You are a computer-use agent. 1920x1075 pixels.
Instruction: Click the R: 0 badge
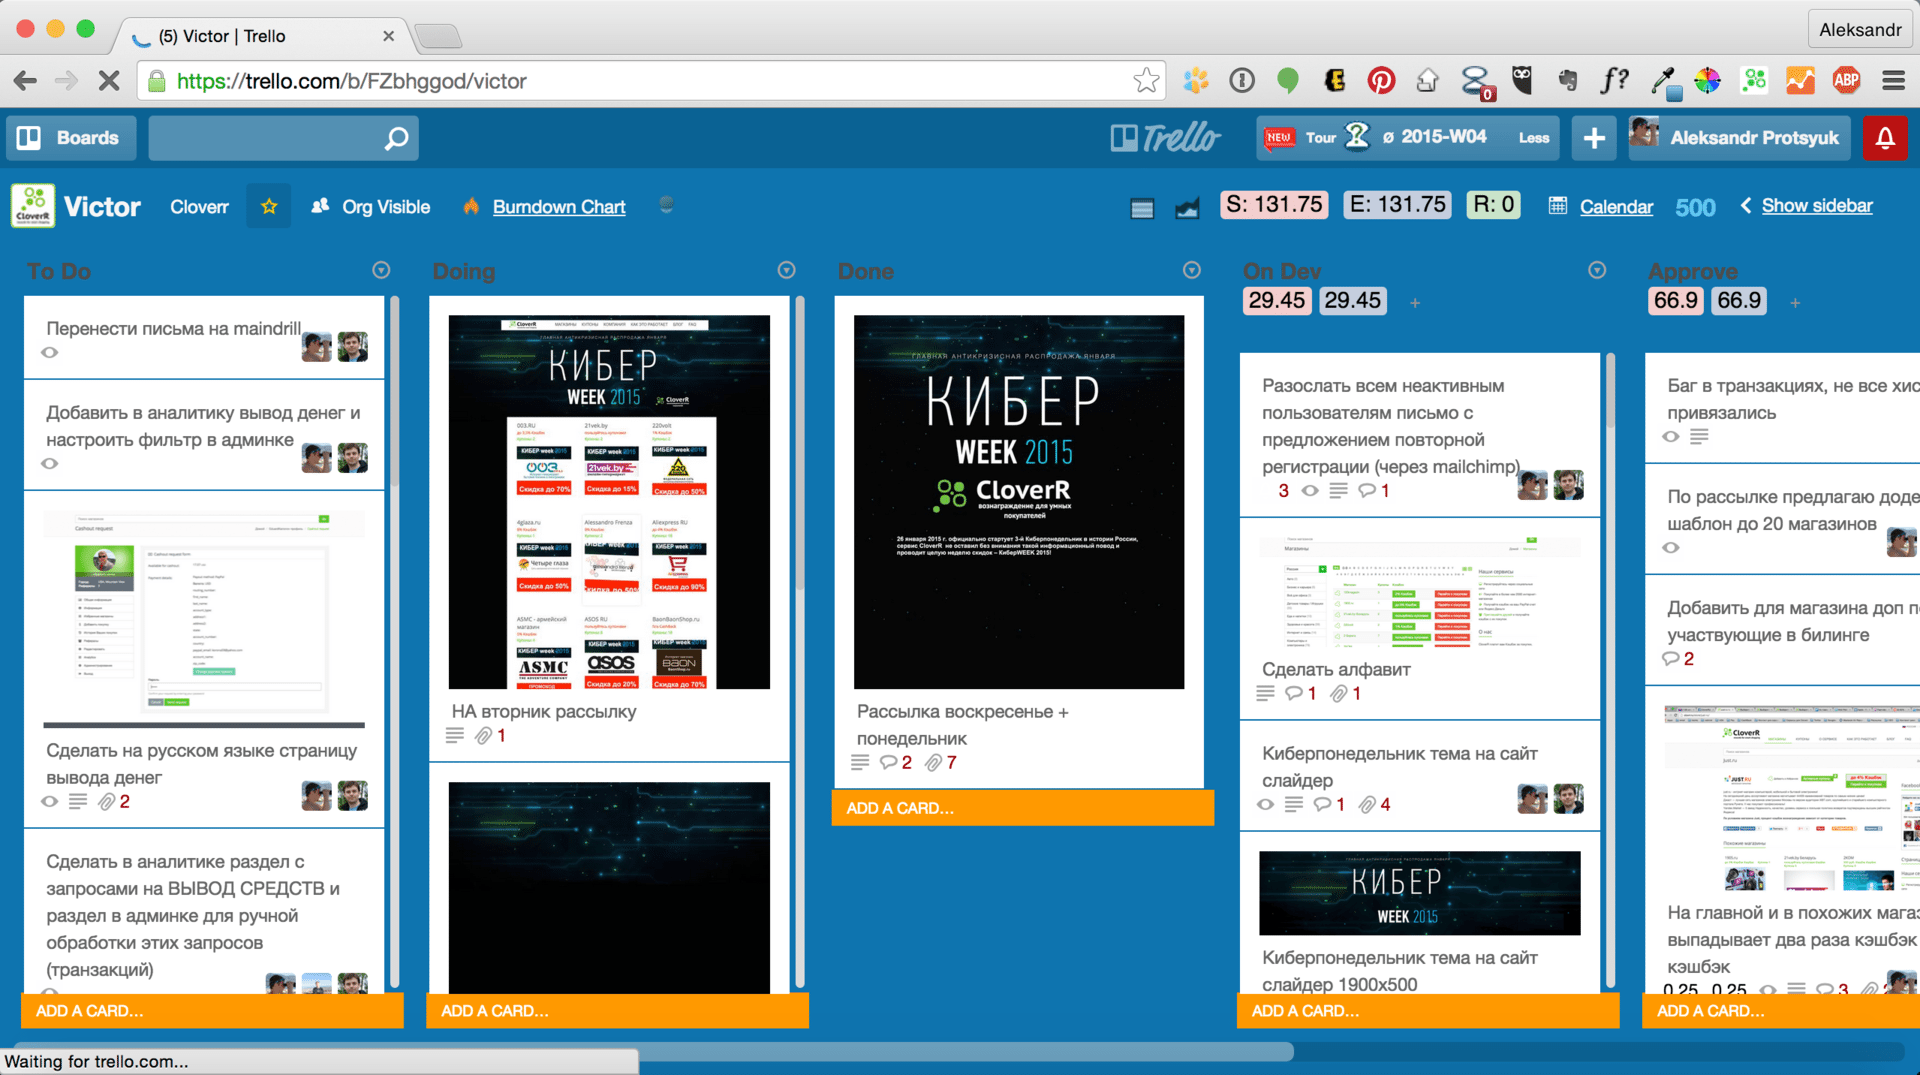coord(1494,205)
